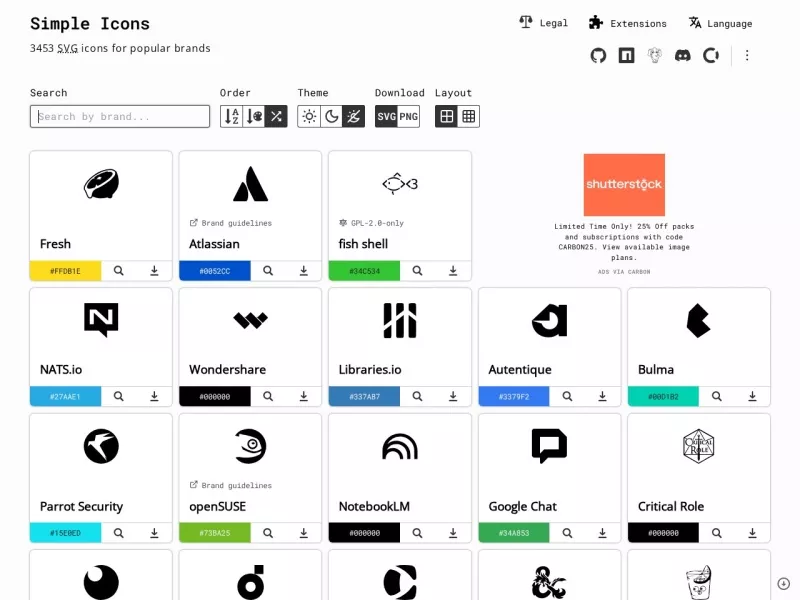This screenshot has height=600, width=800.
Task: Click the scroll-down arrow button
Action: pos(783,583)
